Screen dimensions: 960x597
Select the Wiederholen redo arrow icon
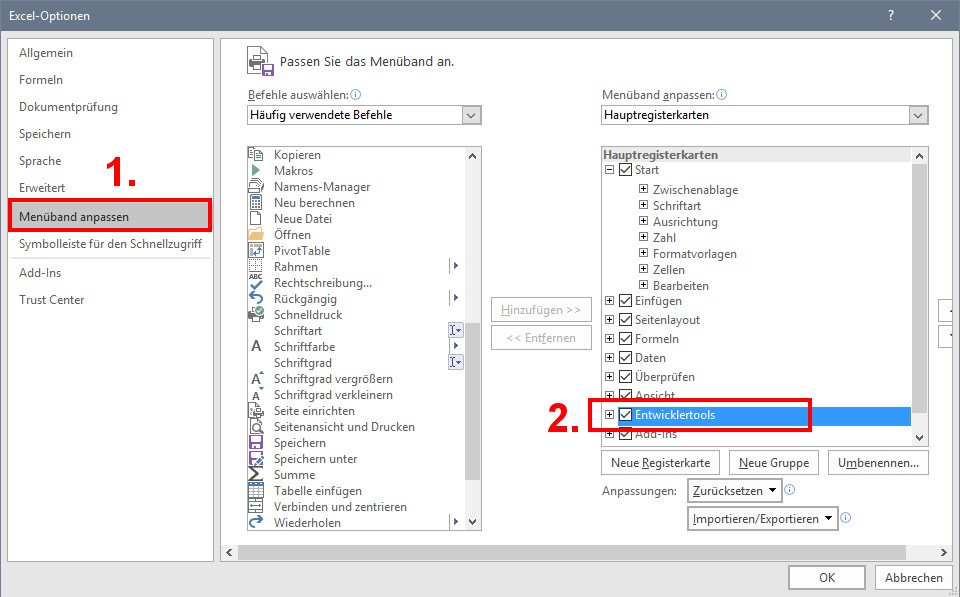tap(256, 522)
